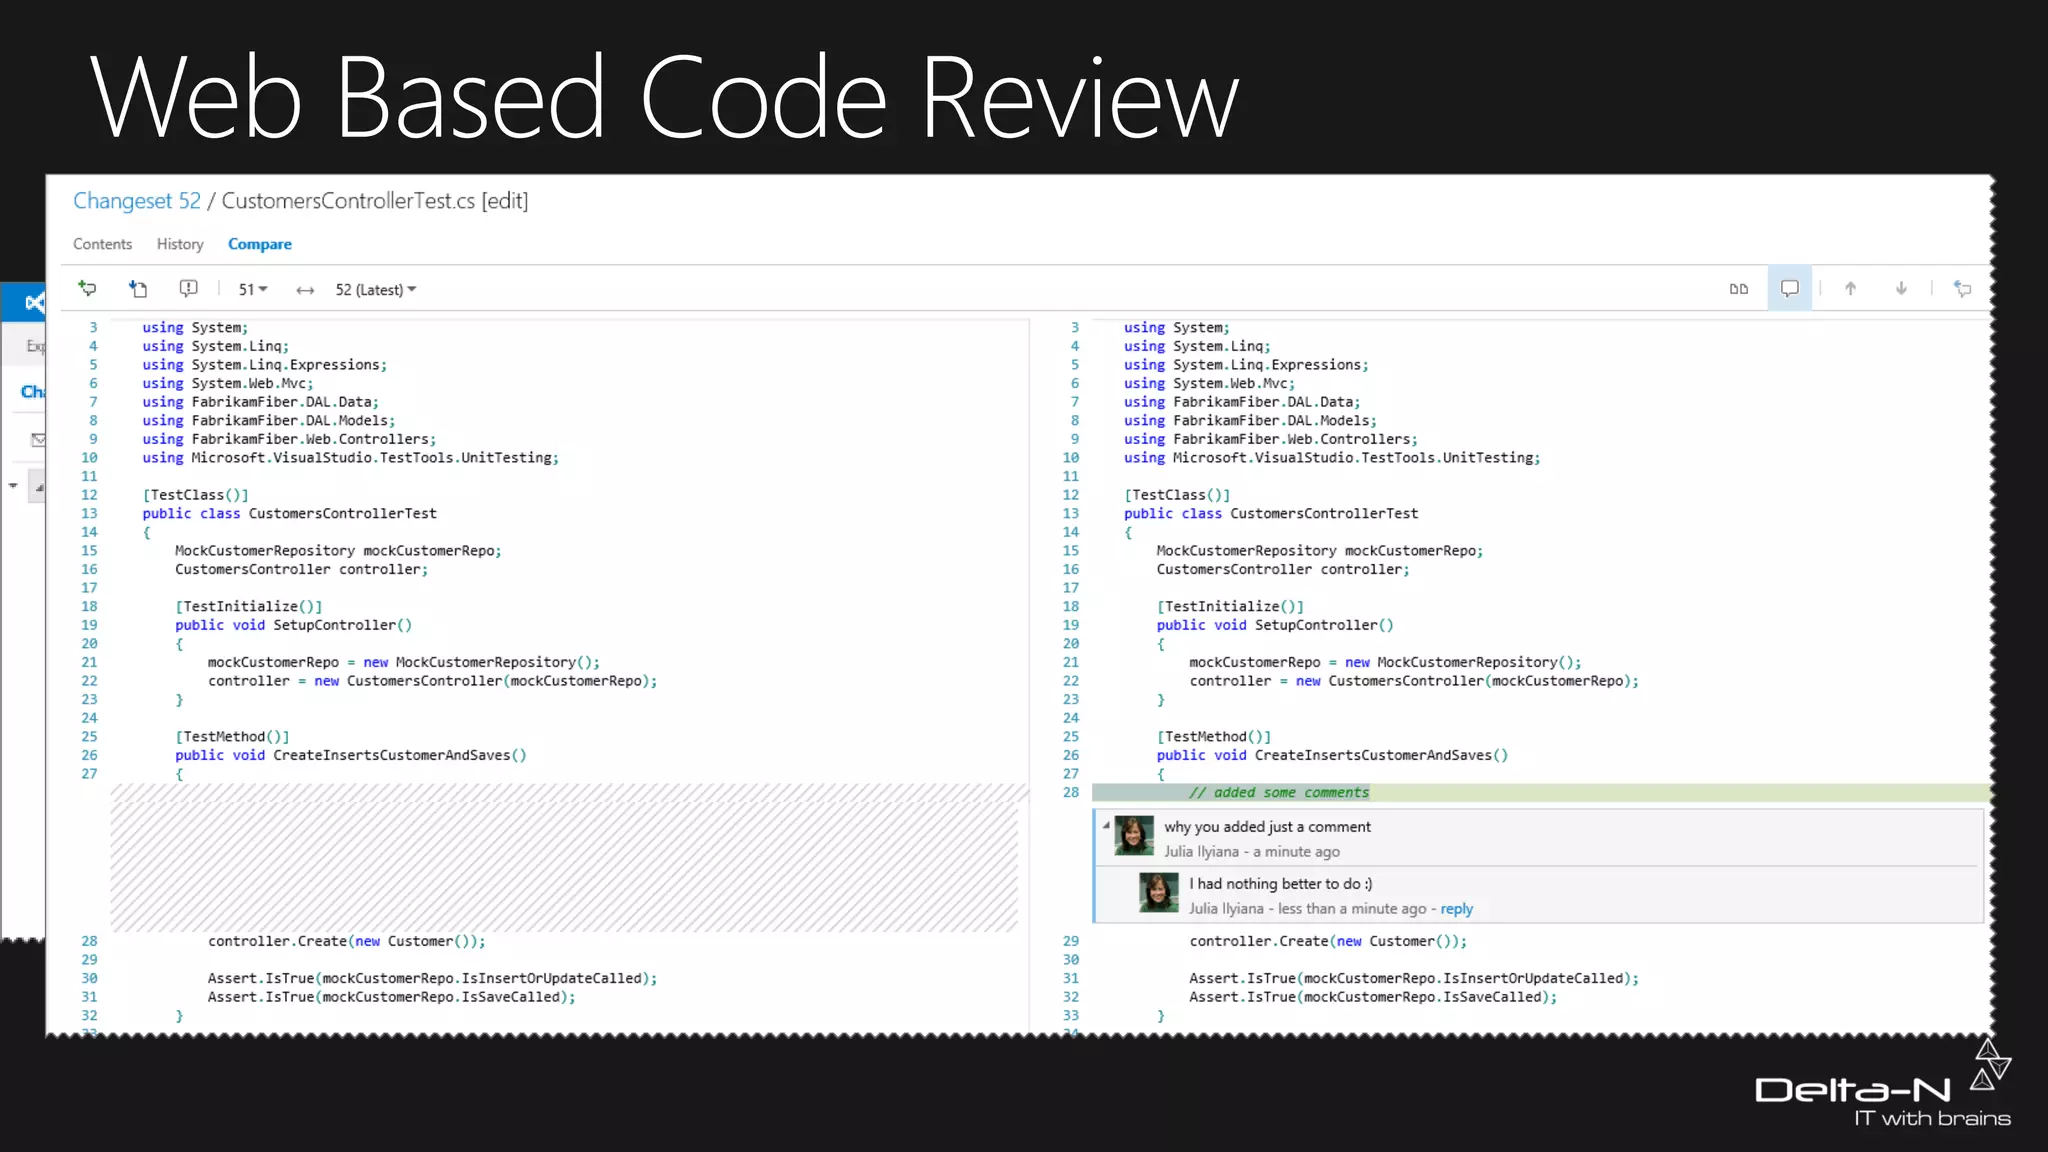Select the Compare tab
This screenshot has width=2048, height=1152.
pos(259,244)
